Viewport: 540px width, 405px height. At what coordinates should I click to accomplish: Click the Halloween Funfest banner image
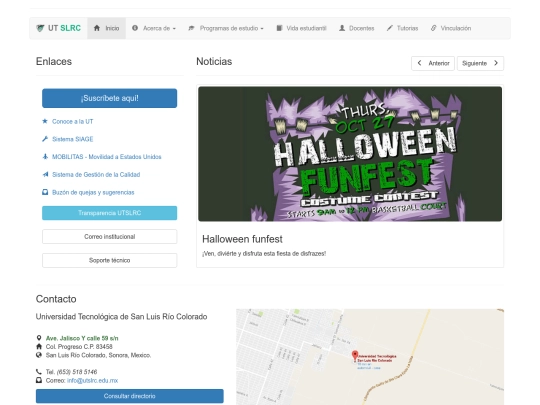(x=350, y=154)
